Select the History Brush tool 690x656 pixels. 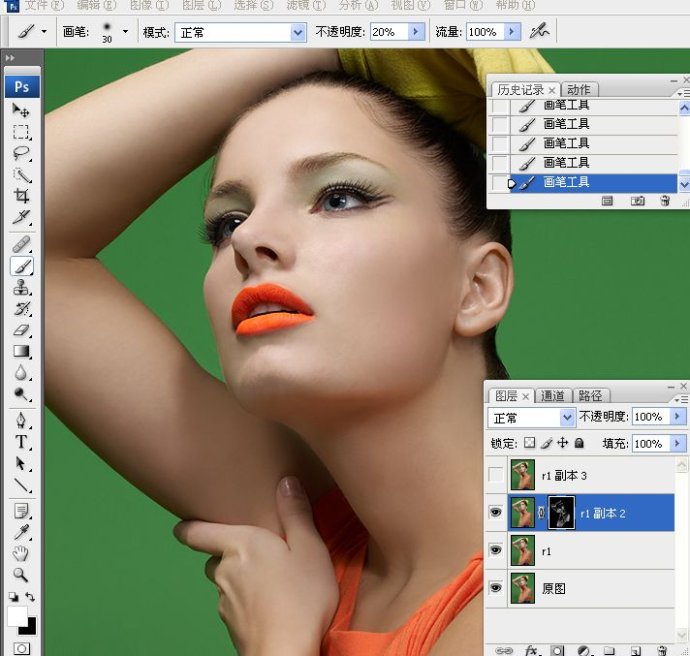pos(21,309)
